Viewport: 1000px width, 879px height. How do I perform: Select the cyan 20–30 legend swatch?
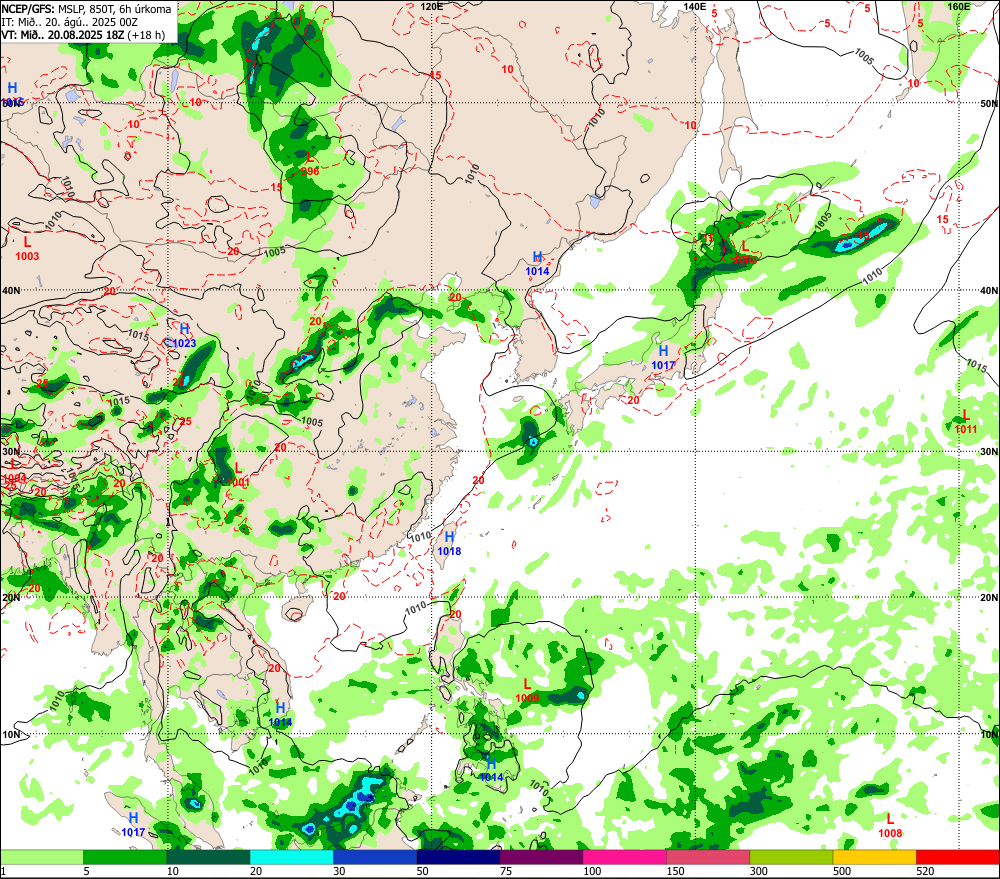point(291,857)
